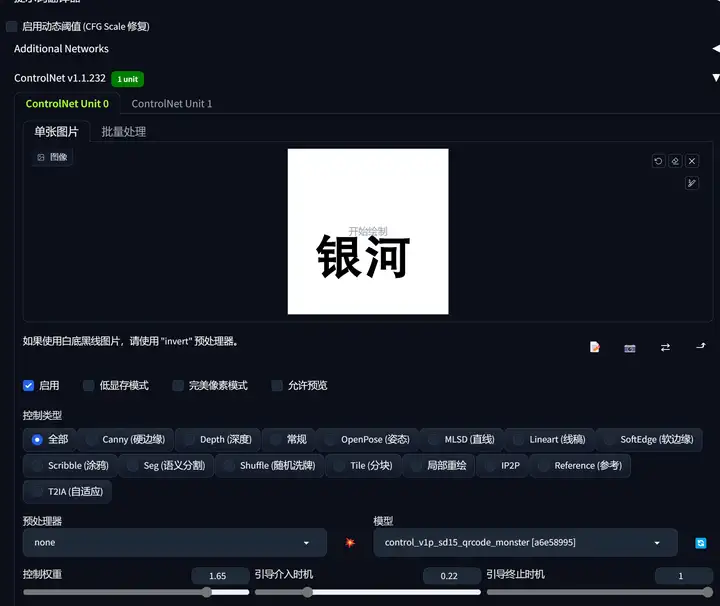Open new canvas with notepad icon

pos(595,347)
